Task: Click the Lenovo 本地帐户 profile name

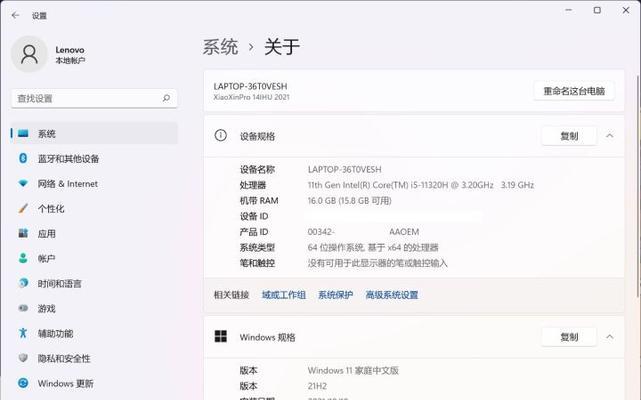Action: [70, 55]
